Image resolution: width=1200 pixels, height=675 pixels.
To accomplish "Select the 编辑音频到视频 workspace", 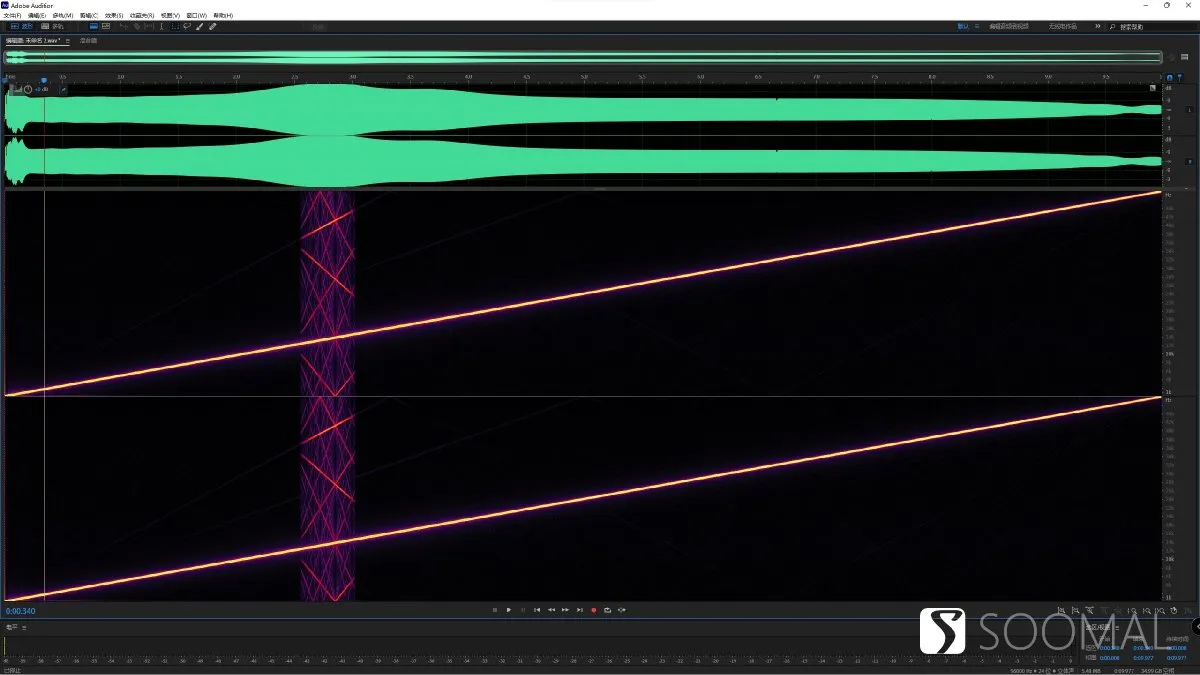I will coord(1007,26).
